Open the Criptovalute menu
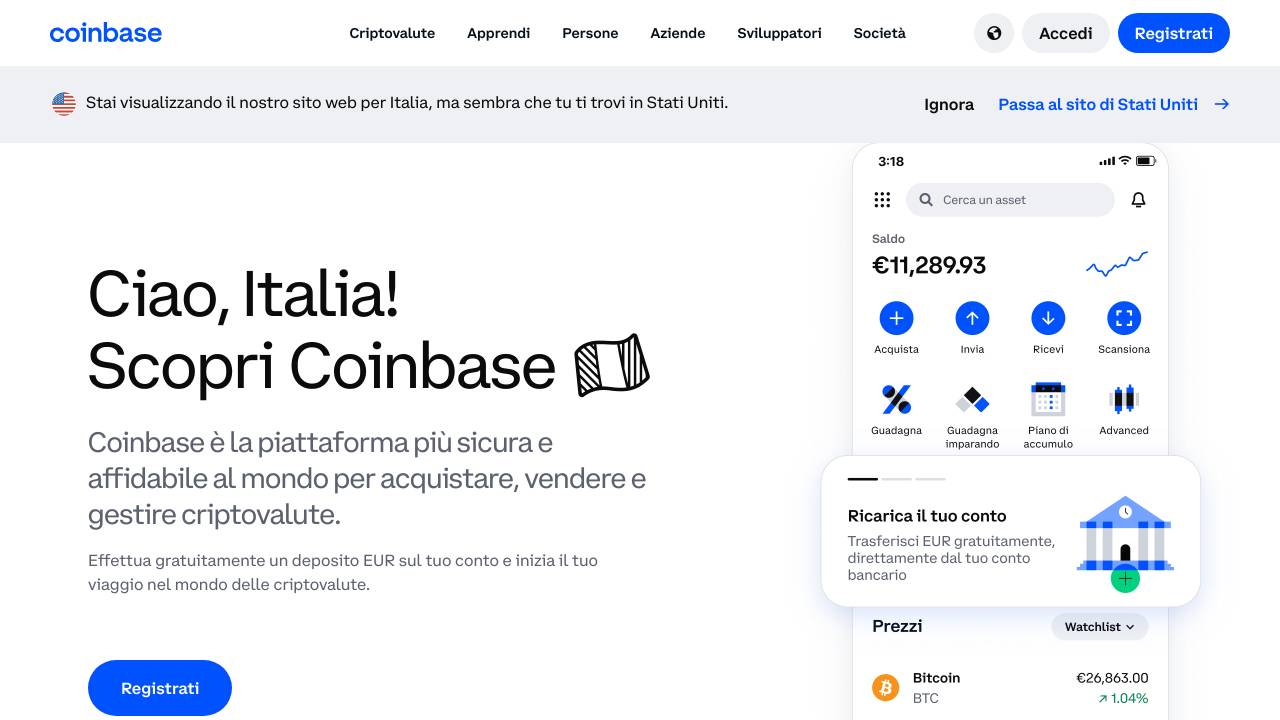 coord(392,33)
